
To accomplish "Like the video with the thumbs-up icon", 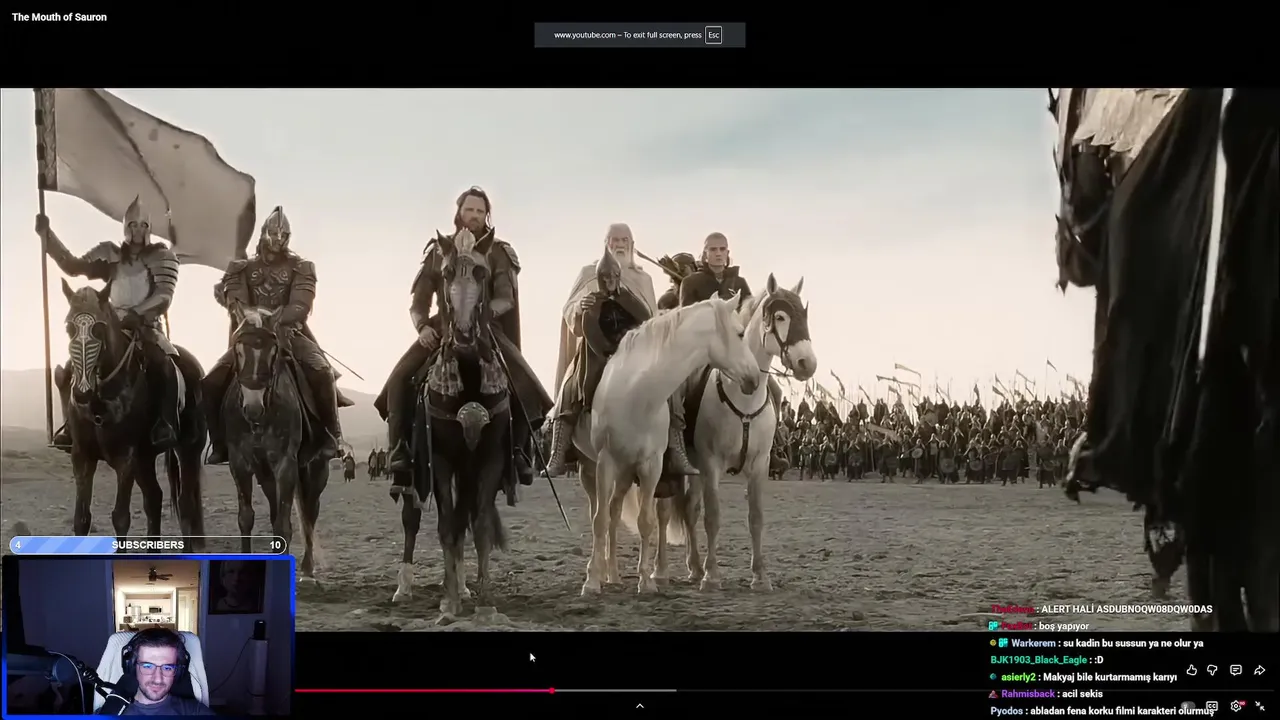I will (1191, 670).
